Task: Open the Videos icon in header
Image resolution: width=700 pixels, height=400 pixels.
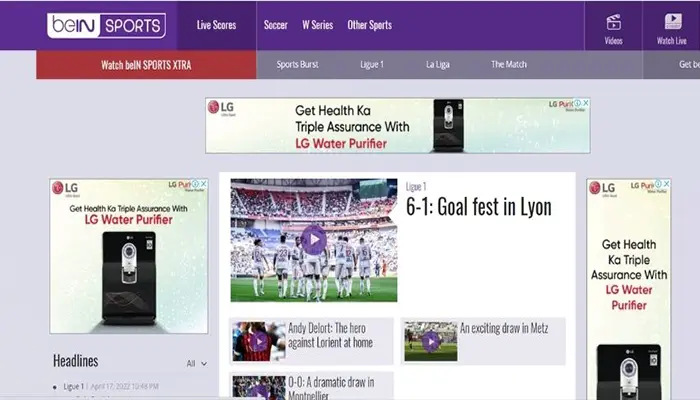Action: coord(613,29)
